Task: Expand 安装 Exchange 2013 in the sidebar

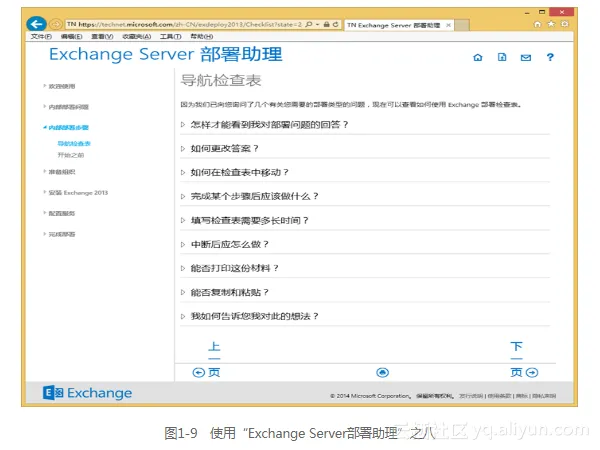Action: coord(77,192)
